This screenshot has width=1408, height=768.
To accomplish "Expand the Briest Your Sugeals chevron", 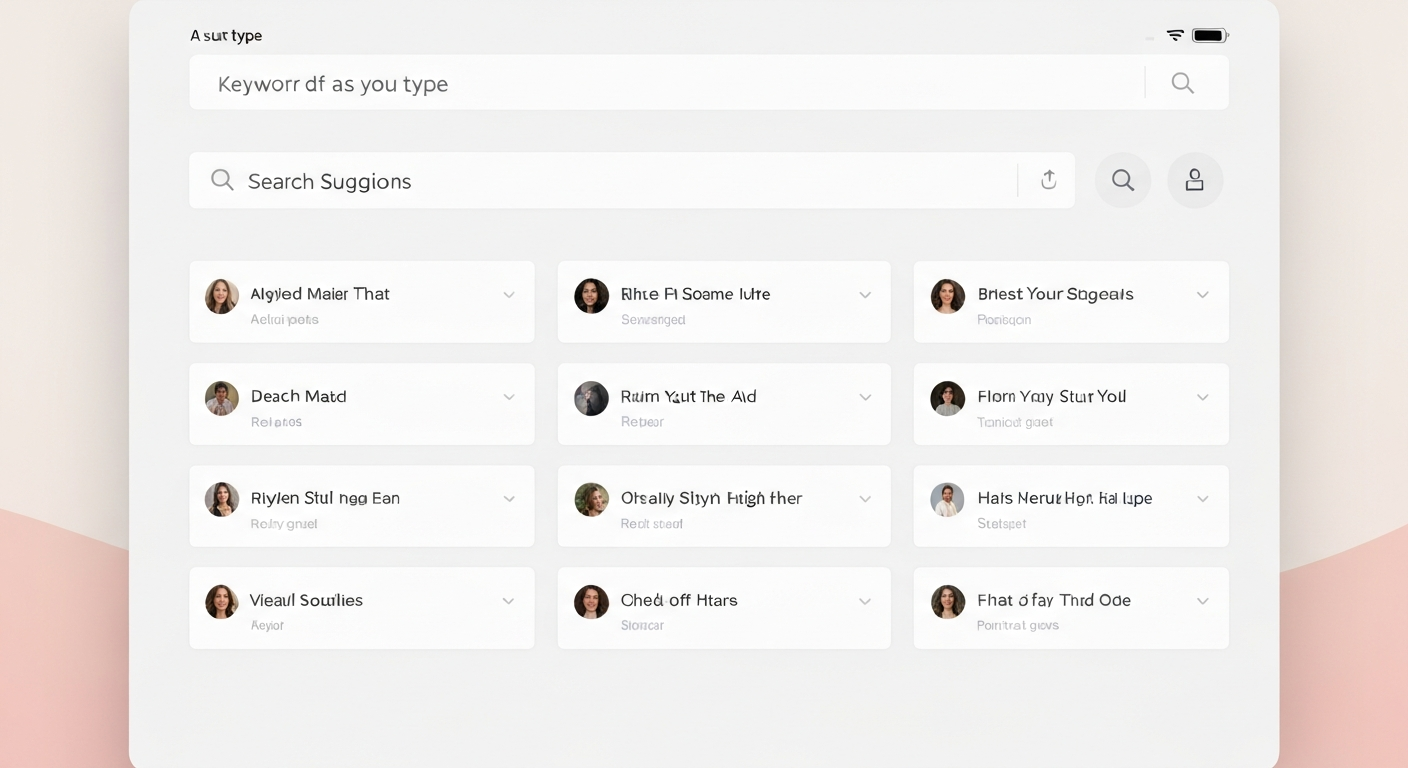I will click(1202, 295).
